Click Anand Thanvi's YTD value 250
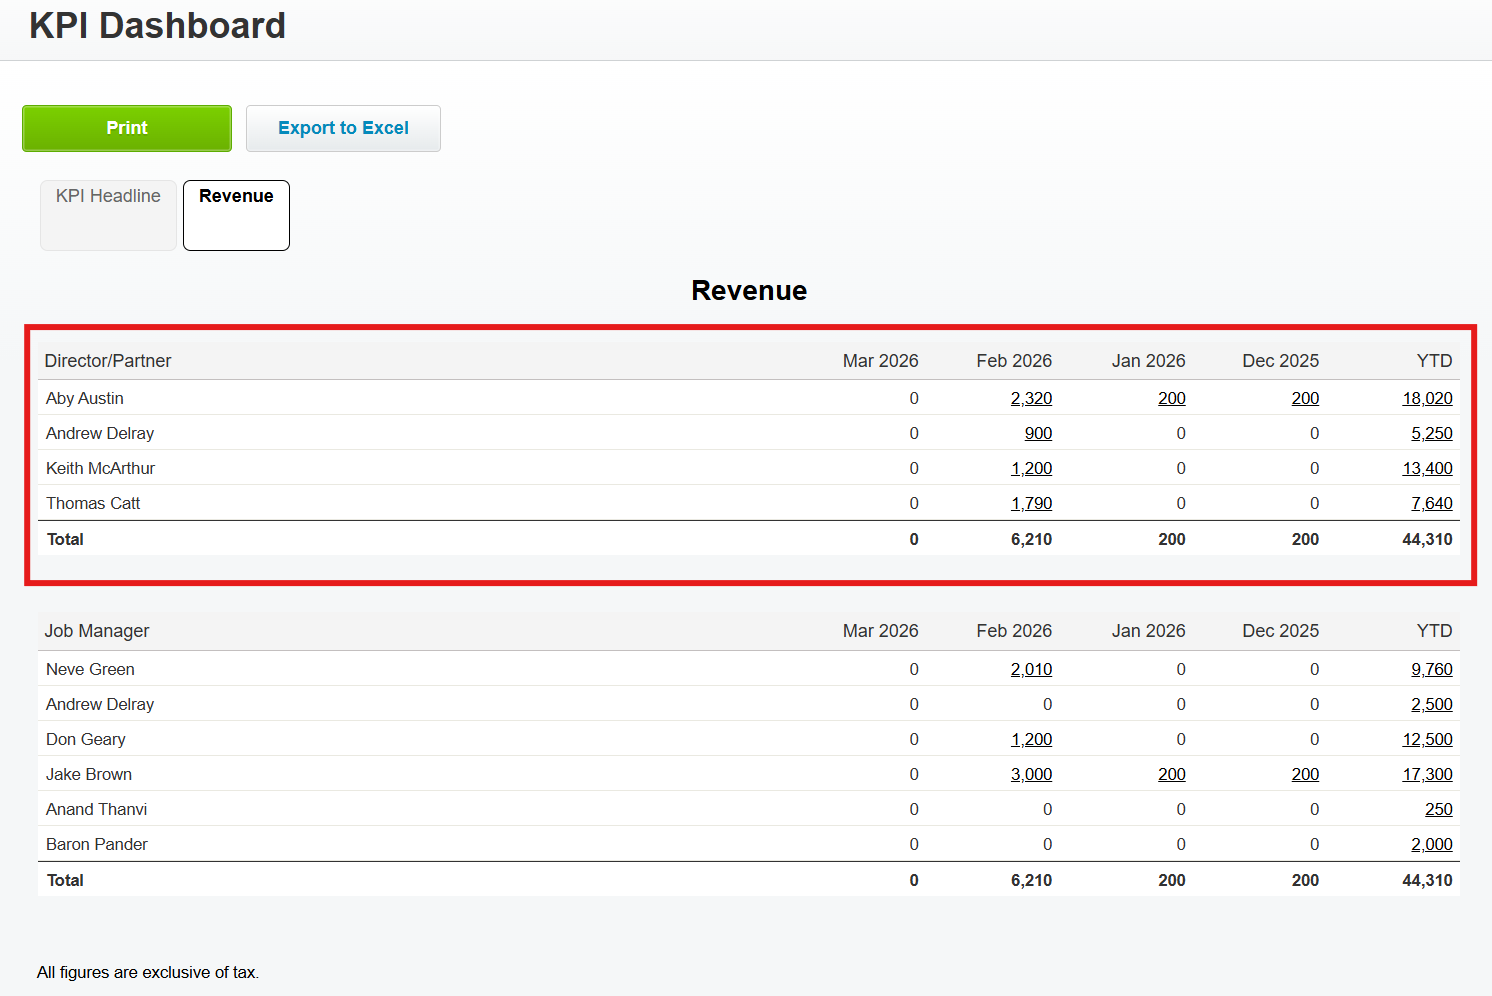 point(1439,809)
